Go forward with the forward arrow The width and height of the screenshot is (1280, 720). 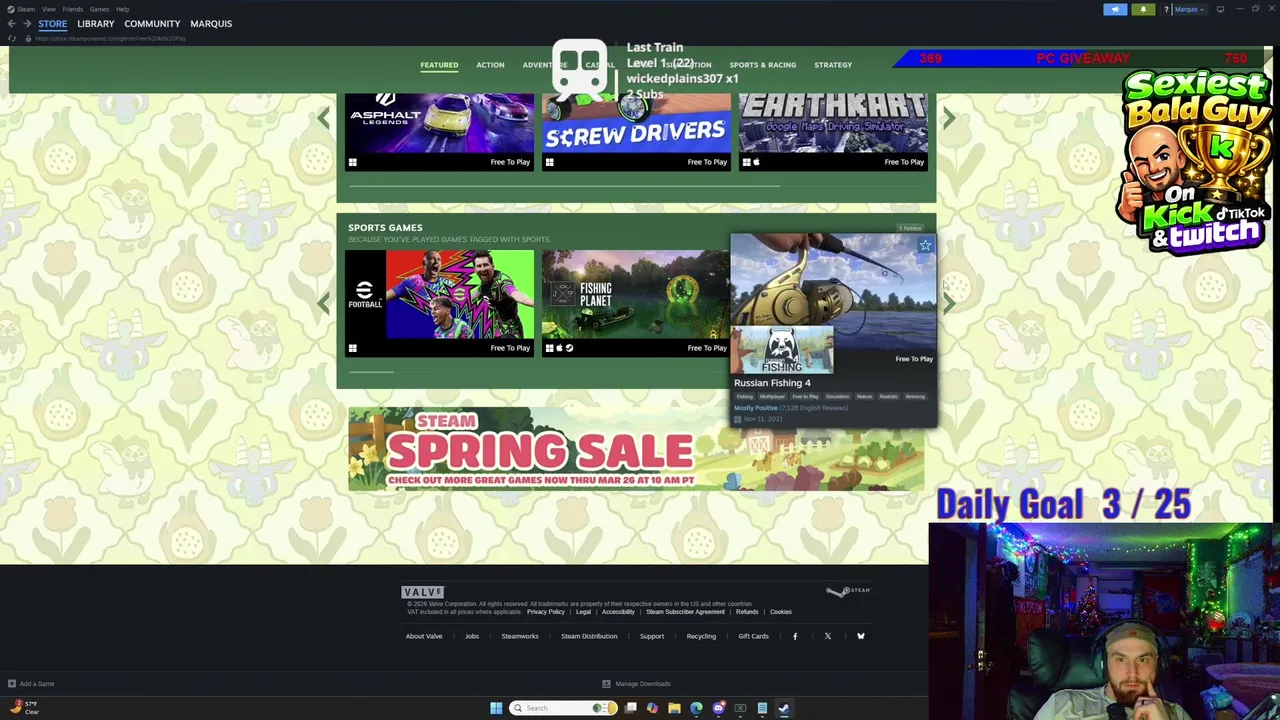pos(26,23)
